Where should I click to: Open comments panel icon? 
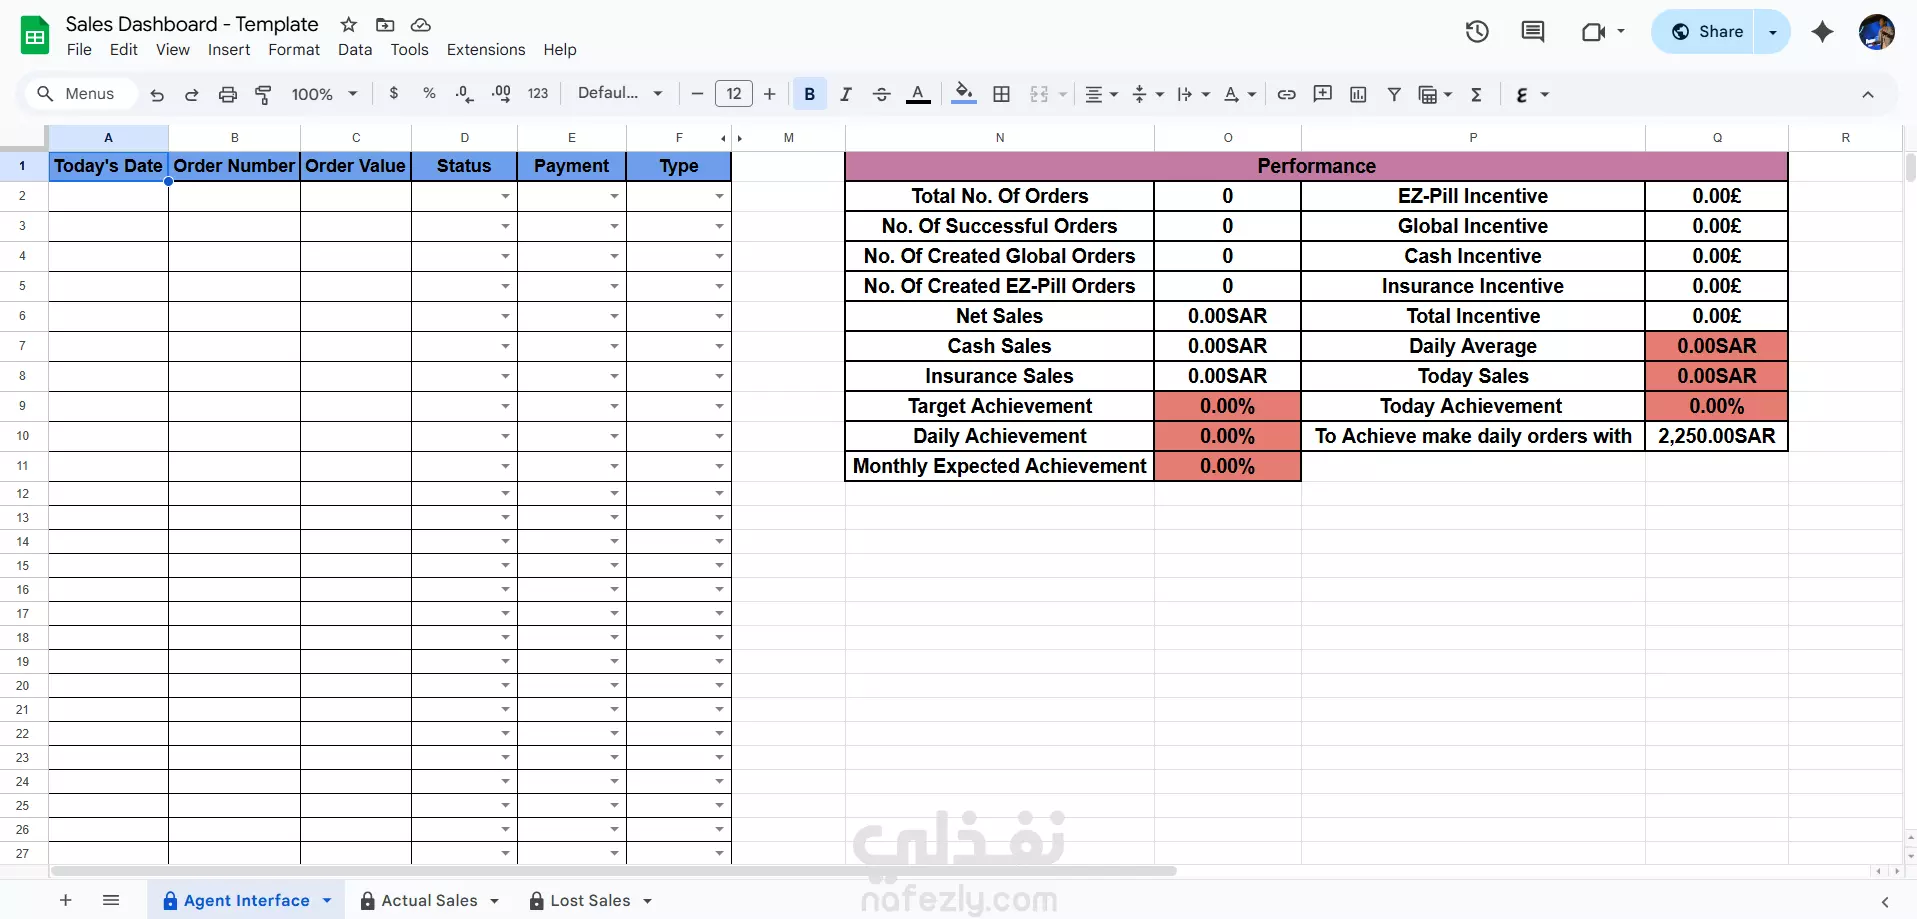pos(1533,32)
